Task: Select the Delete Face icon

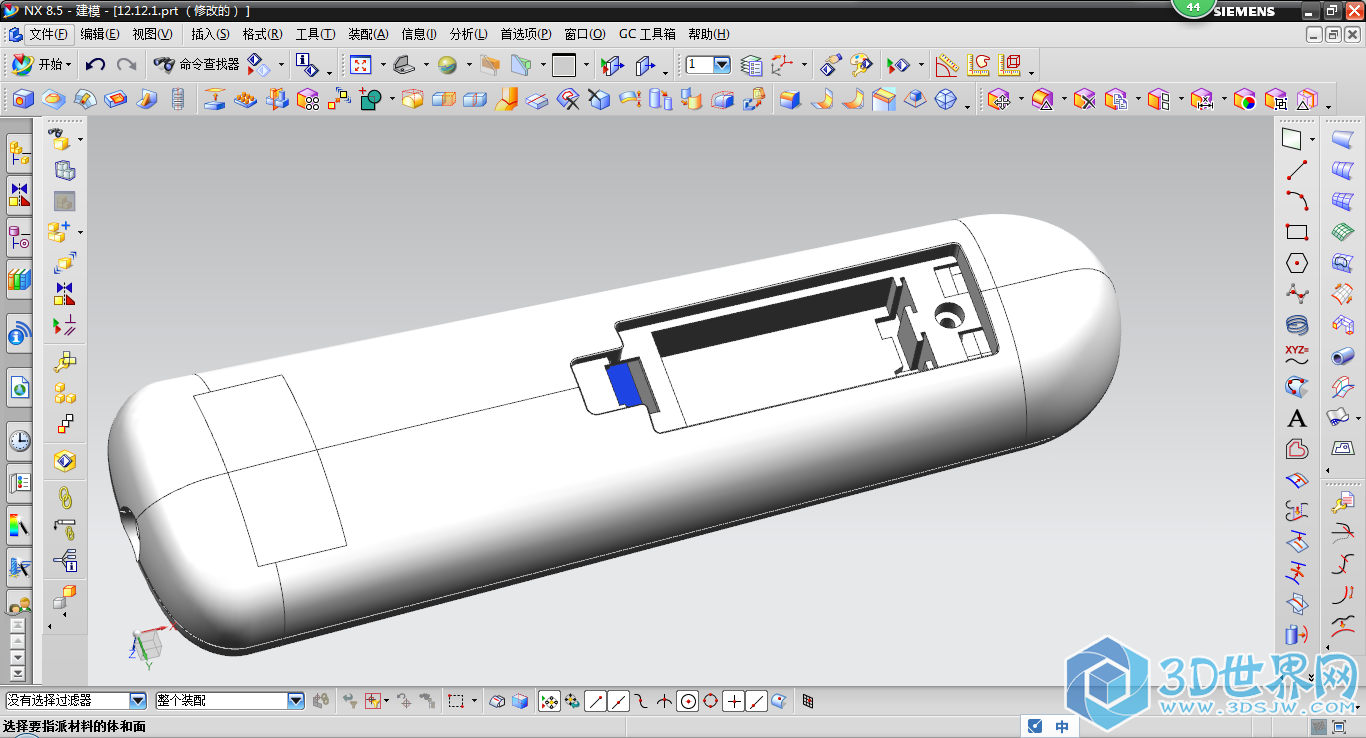Action: click(1085, 100)
